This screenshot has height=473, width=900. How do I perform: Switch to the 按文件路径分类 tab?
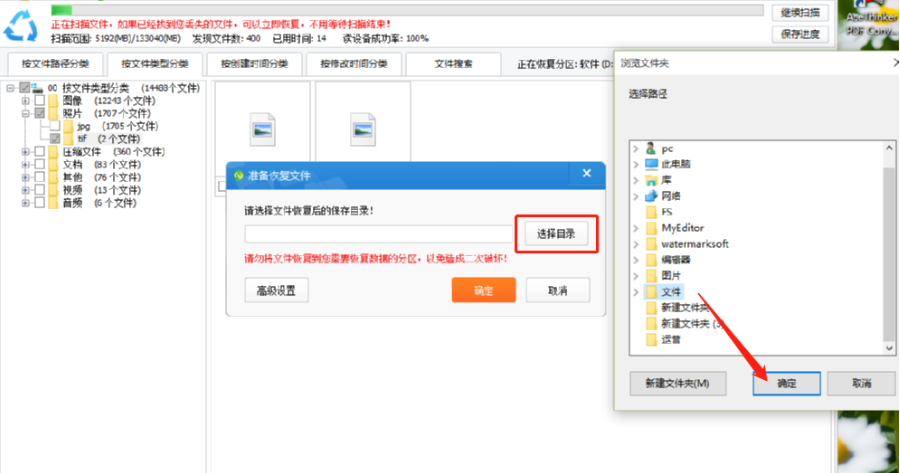click(x=55, y=64)
